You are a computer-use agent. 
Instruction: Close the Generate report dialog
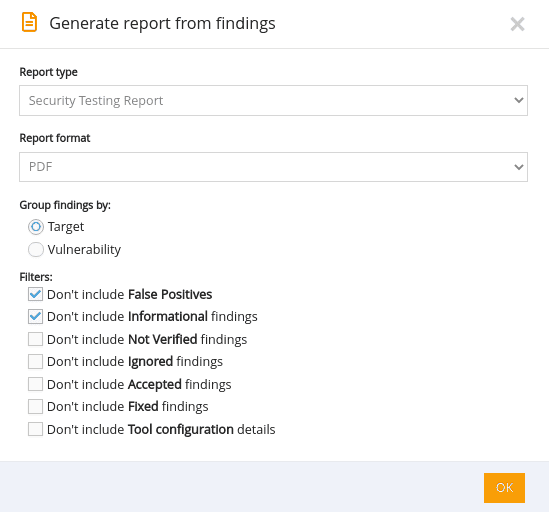coord(517,24)
